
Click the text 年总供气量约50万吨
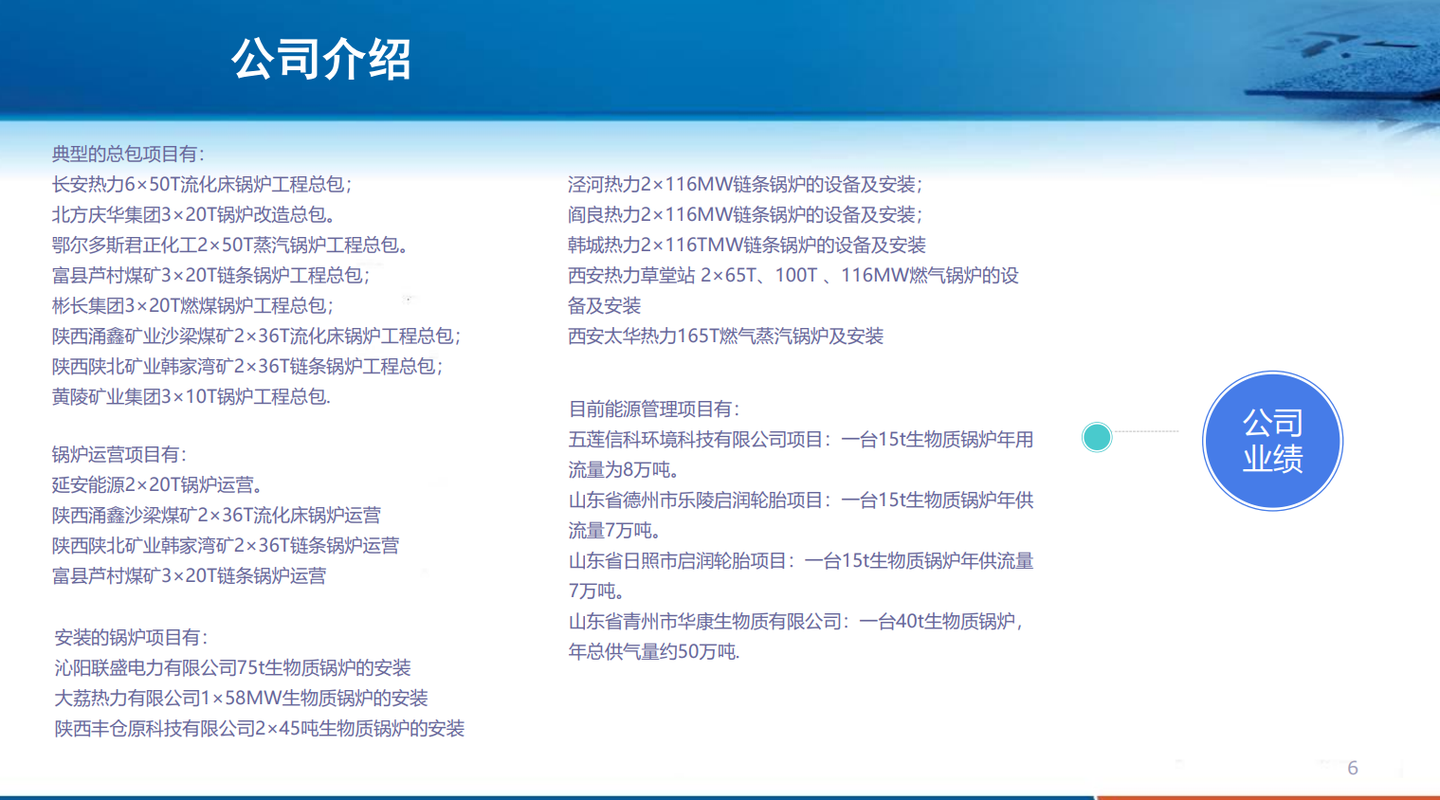pos(654,653)
